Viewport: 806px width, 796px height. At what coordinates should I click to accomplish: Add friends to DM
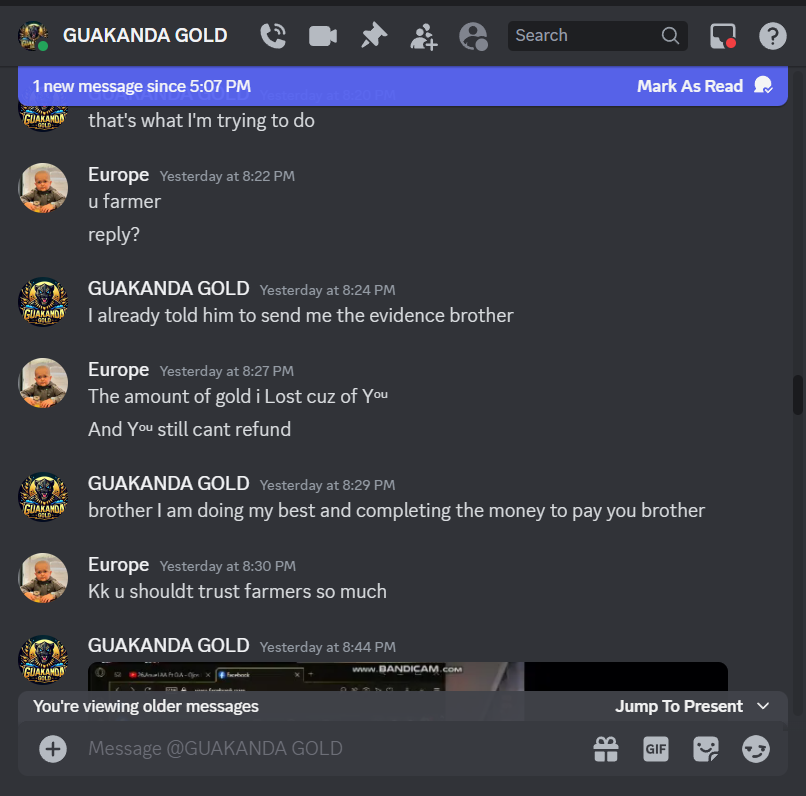click(x=424, y=36)
